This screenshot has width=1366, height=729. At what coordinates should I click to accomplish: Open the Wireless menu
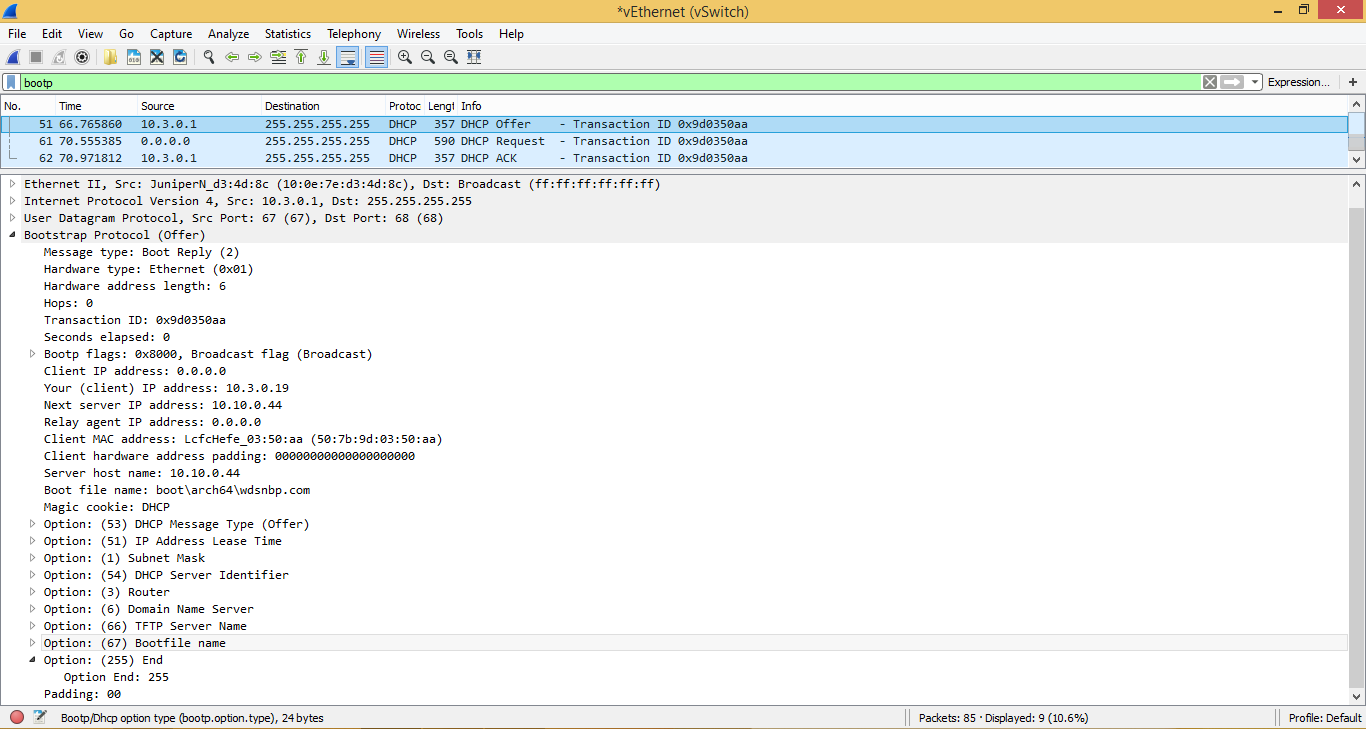(x=418, y=34)
